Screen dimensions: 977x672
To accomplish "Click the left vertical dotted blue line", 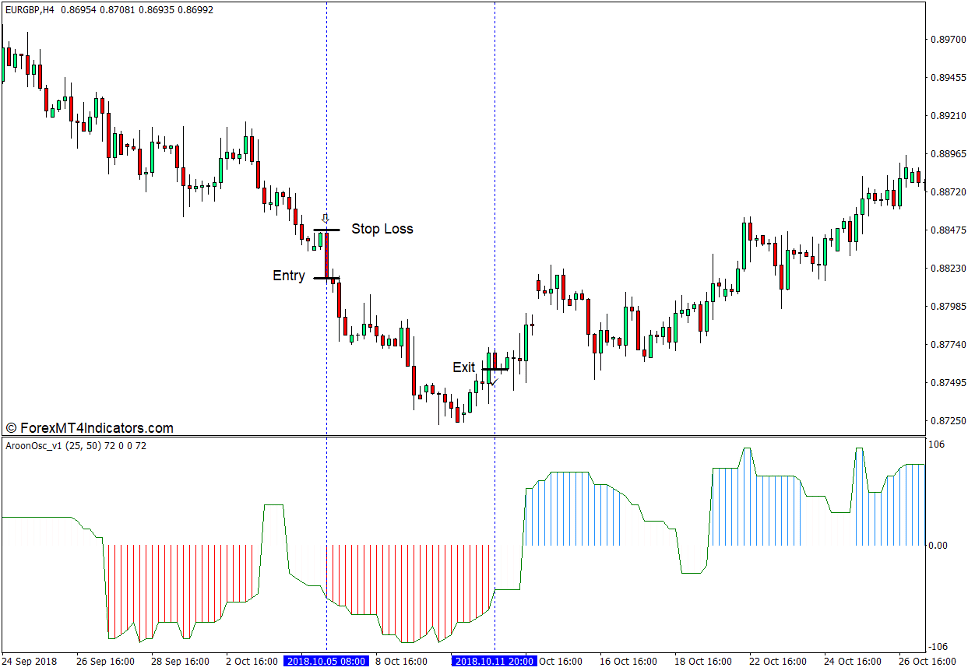I will (326, 120).
